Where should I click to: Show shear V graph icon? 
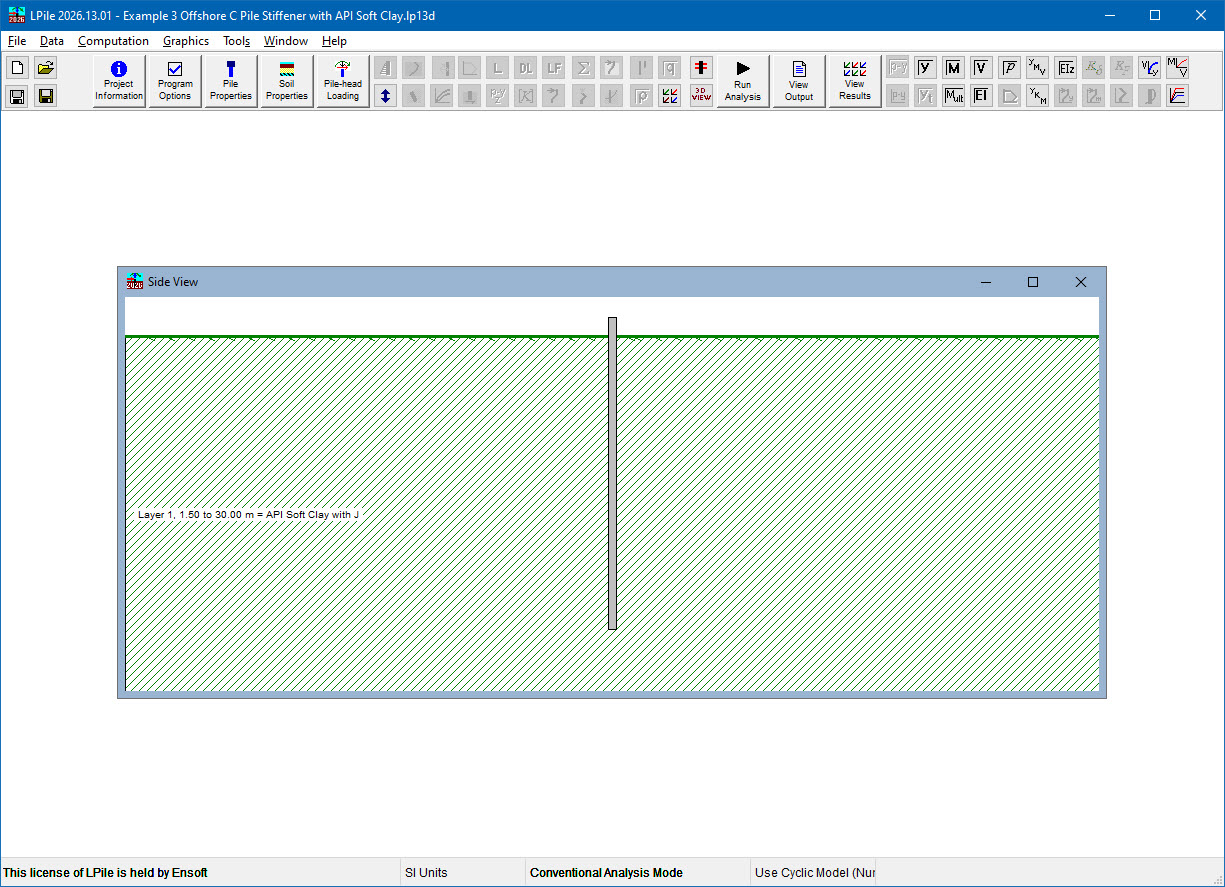coord(982,68)
